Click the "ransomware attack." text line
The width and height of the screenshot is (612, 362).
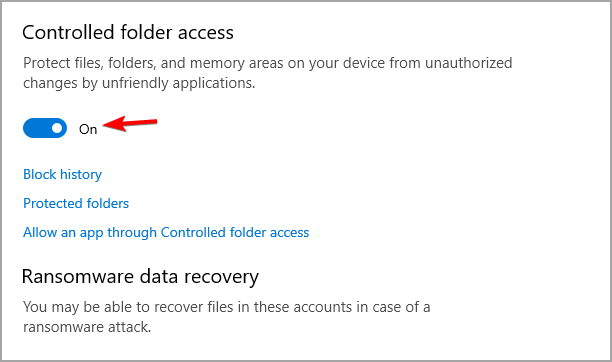(87, 327)
